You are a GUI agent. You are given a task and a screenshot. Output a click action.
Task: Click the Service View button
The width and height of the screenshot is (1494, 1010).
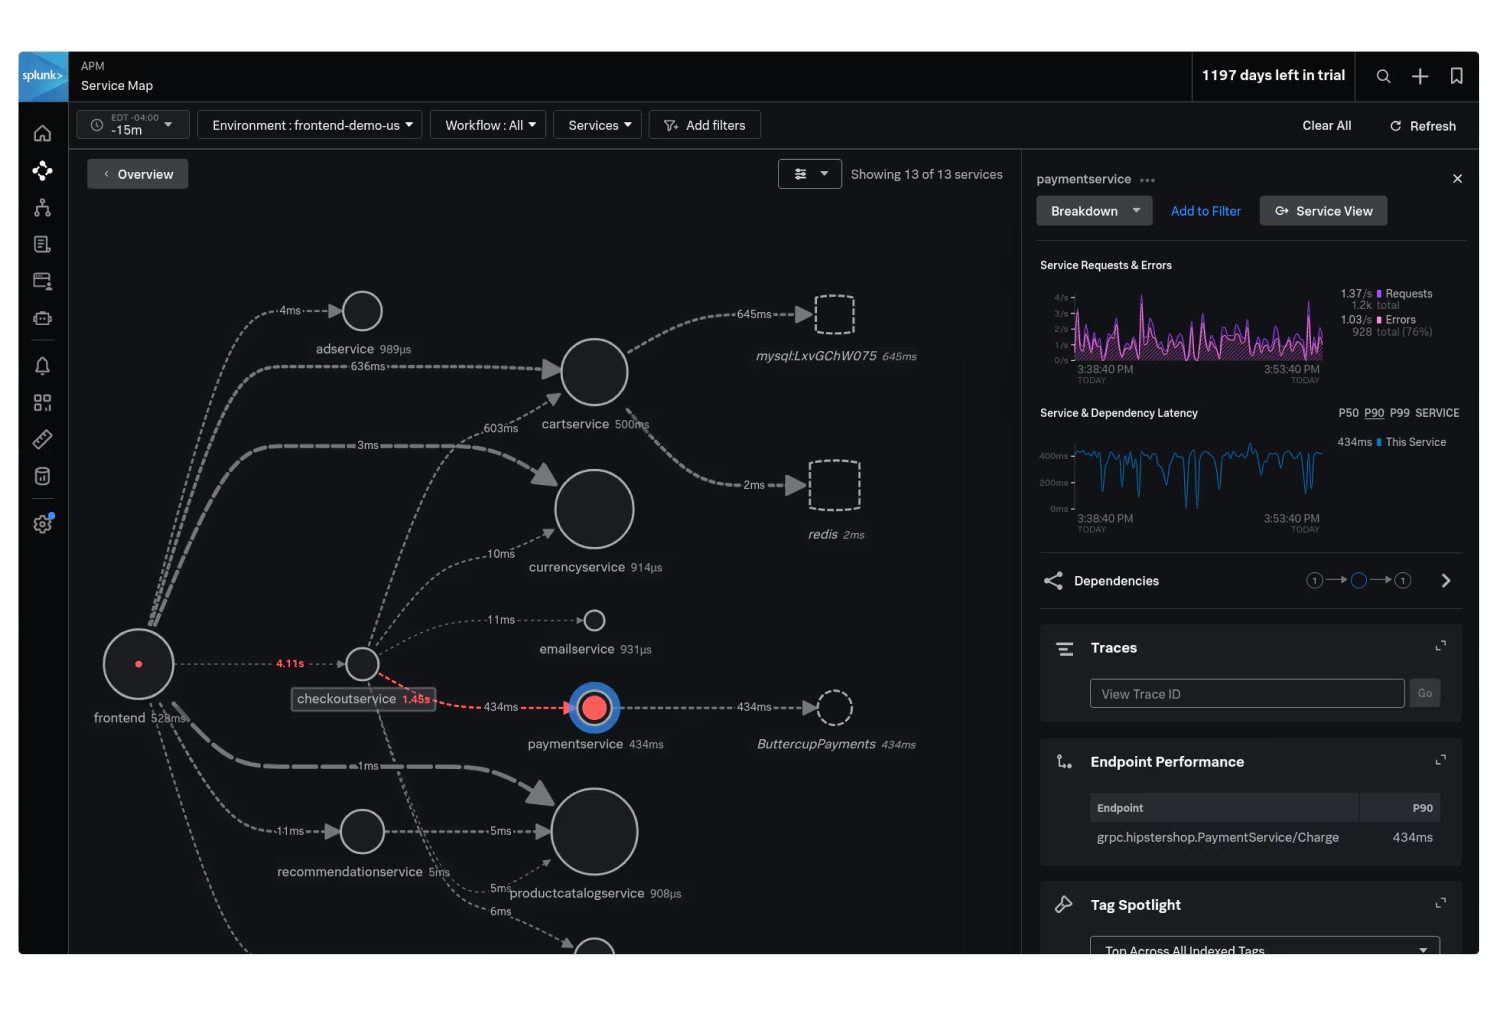point(1323,211)
